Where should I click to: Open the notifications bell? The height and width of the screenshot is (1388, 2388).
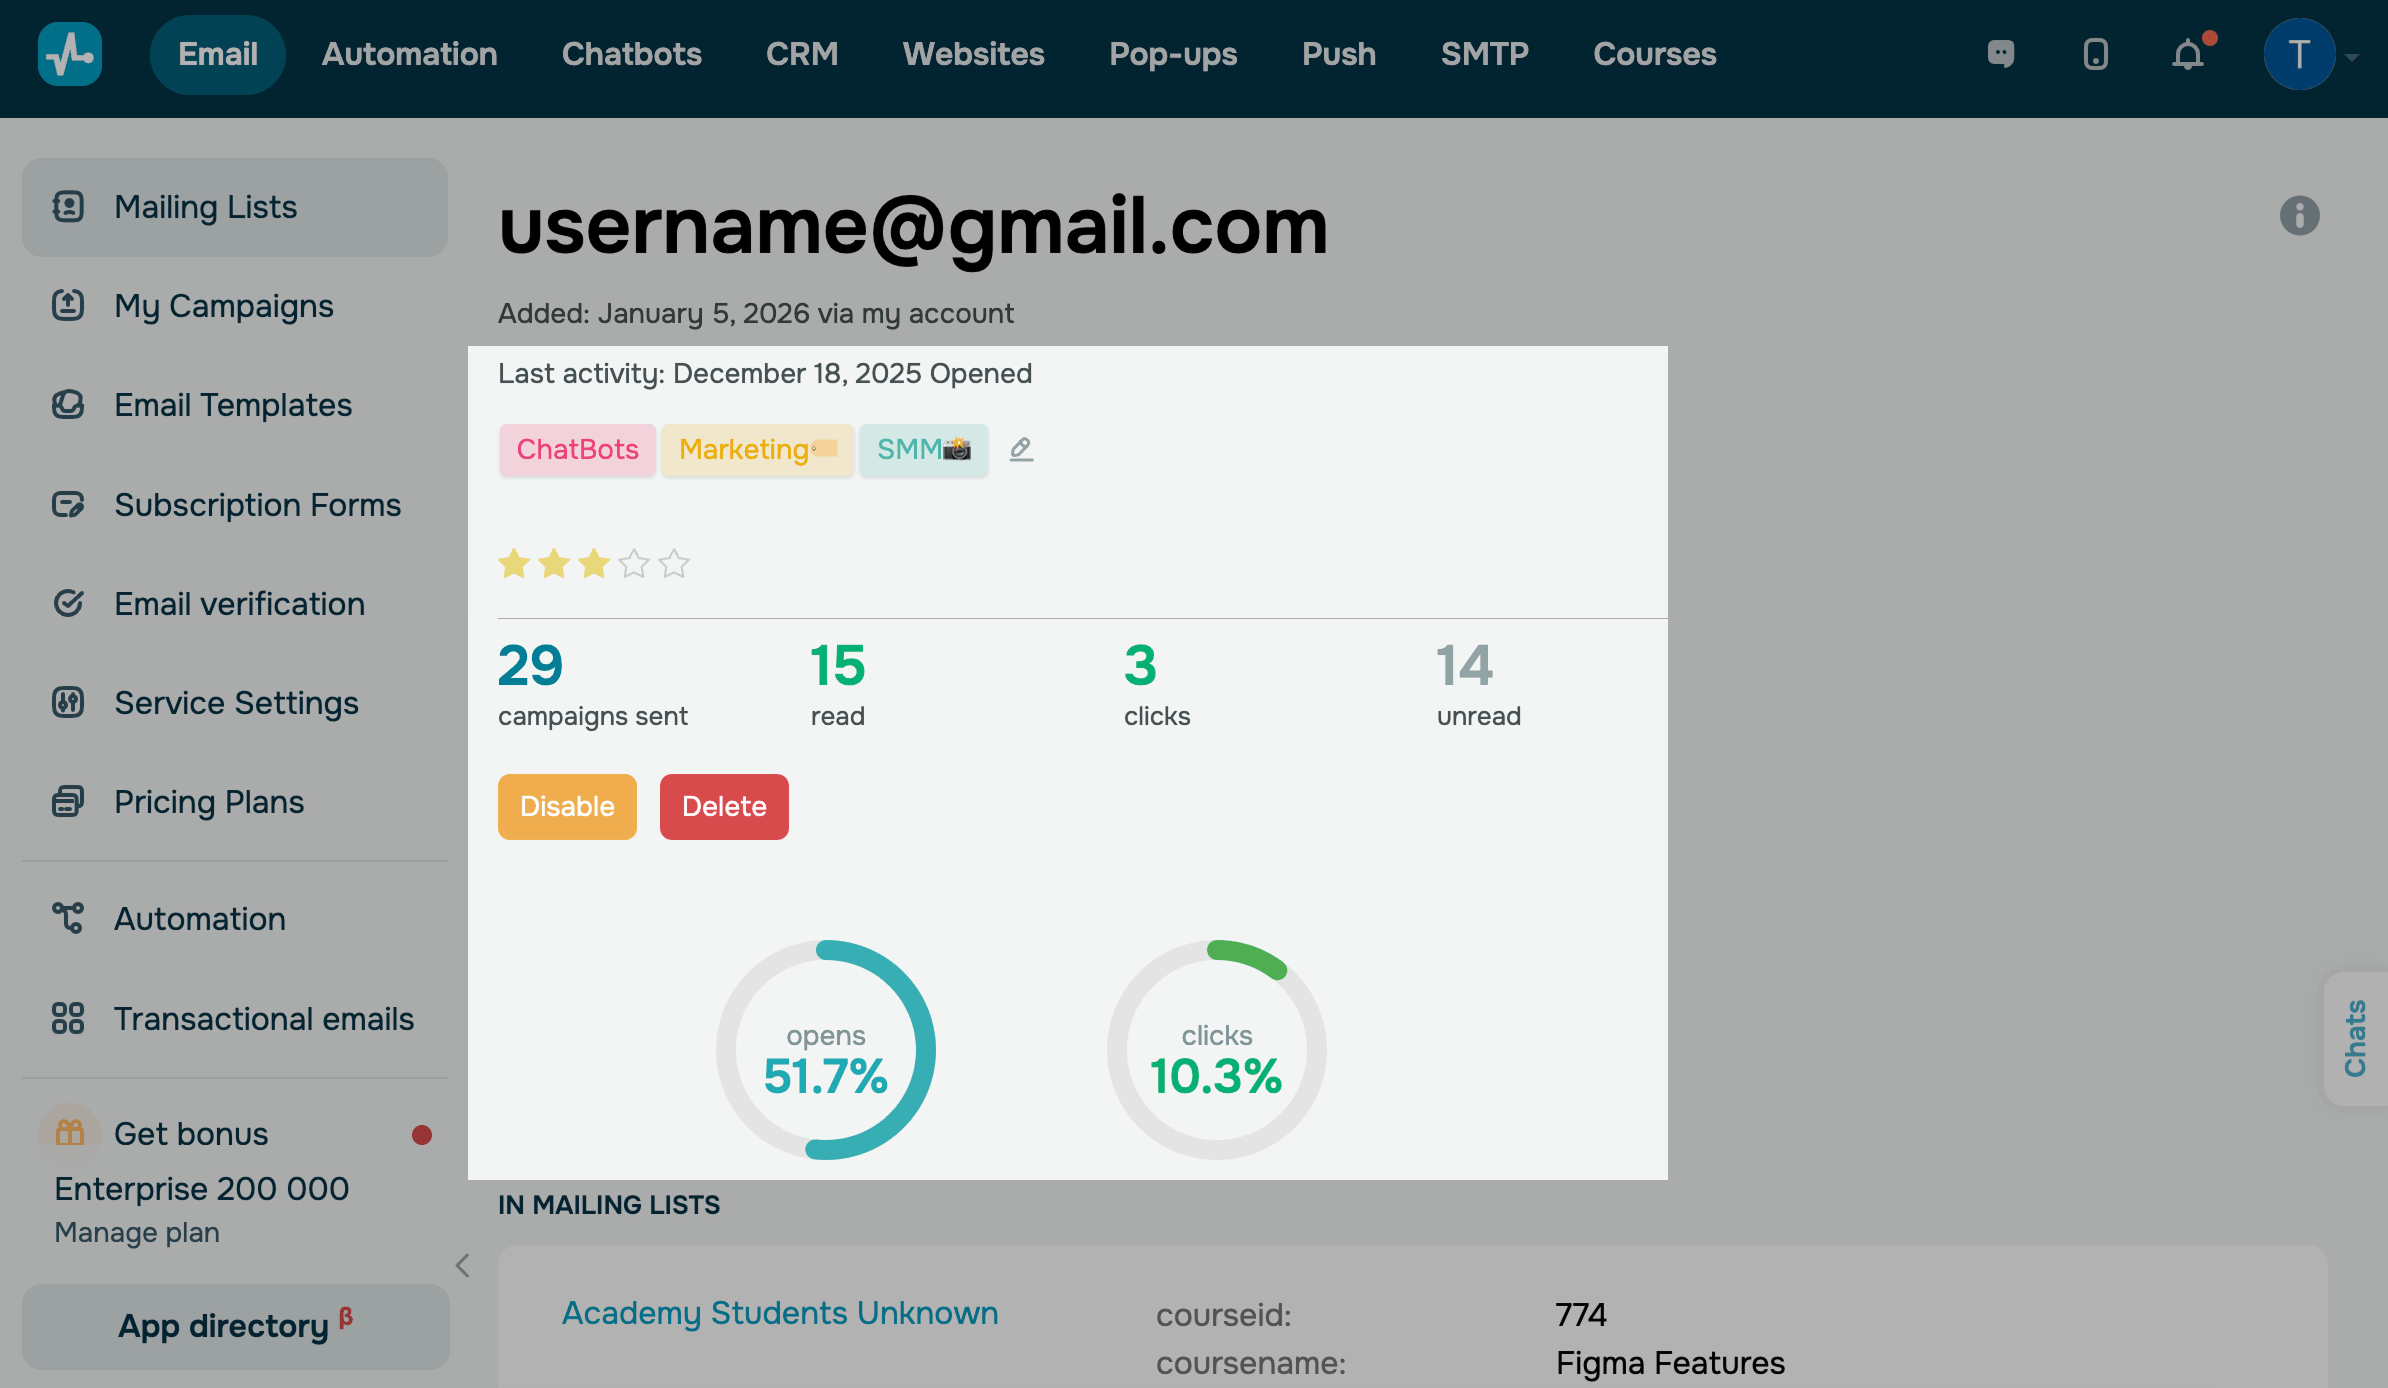(x=2188, y=54)
